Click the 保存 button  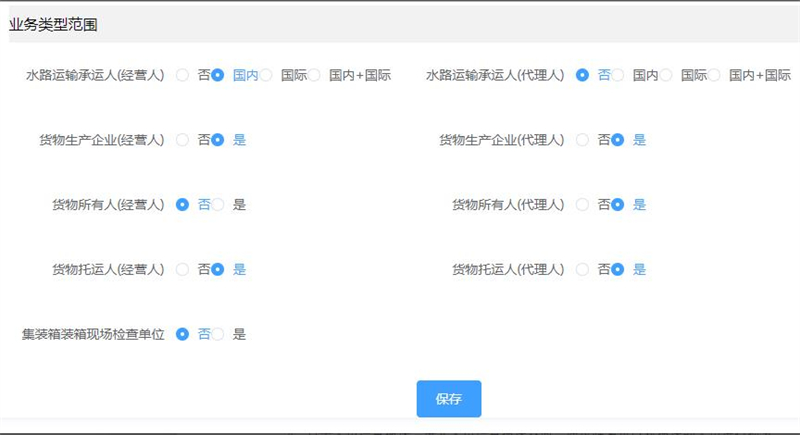(x=448, y=398)
